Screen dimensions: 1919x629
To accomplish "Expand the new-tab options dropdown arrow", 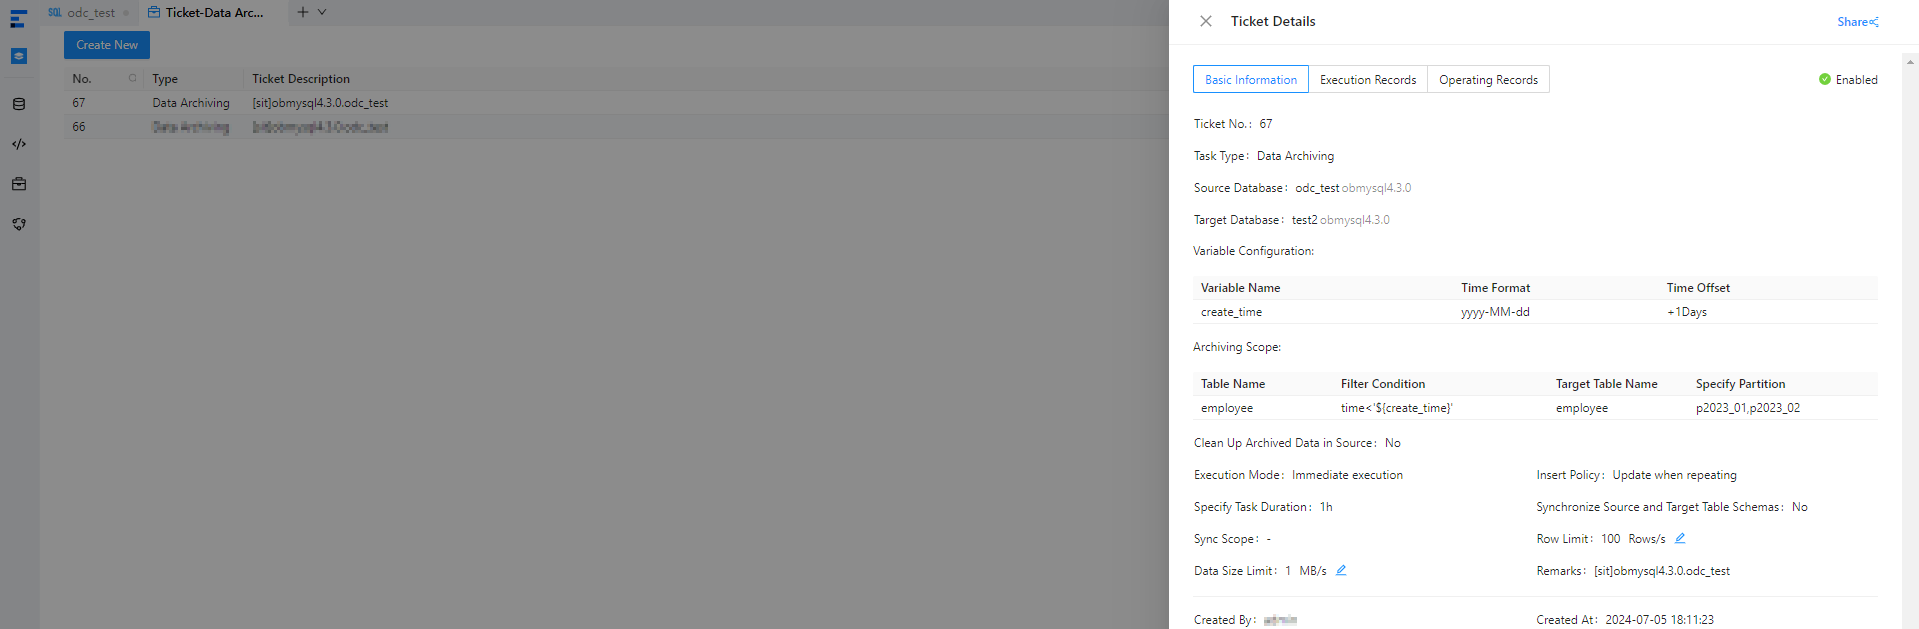I will pyautogui.click(x=322, y=12).
